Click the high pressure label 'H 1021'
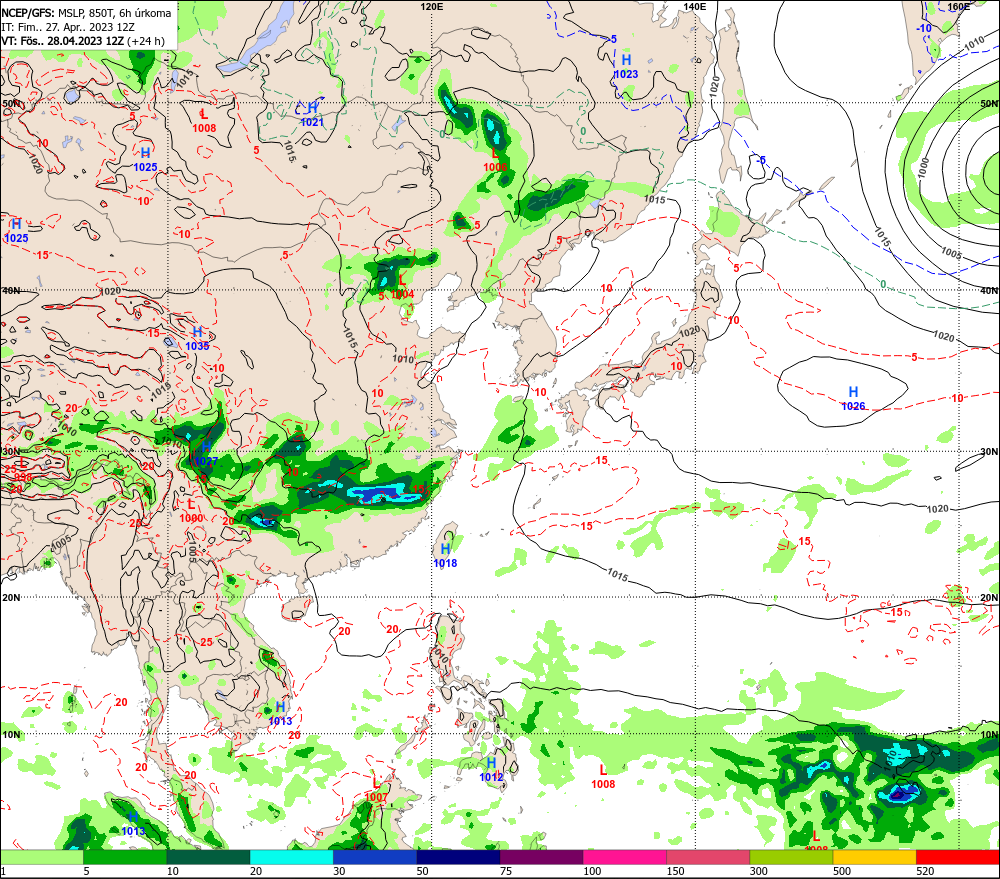 [x=312, y=115]
